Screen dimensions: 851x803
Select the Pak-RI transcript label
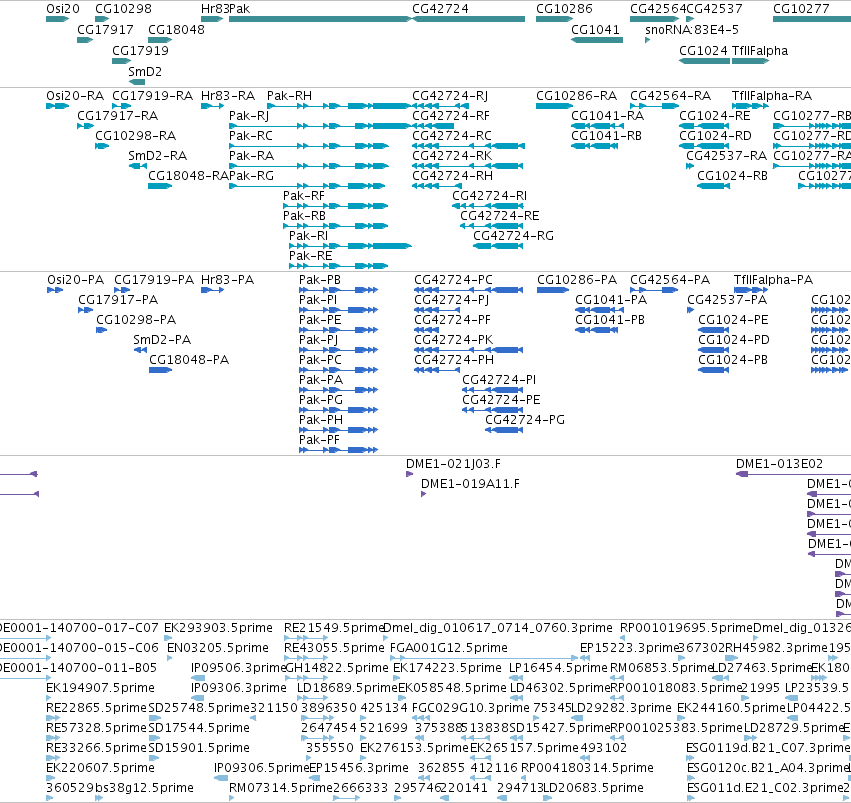(x=308, y=235)
